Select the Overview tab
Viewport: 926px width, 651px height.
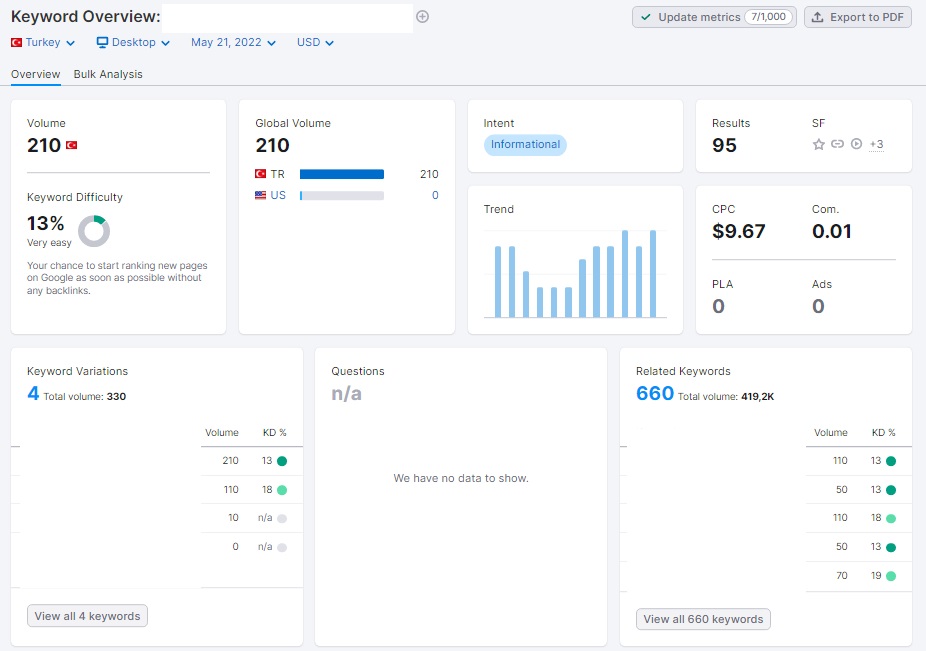(35, 74)
